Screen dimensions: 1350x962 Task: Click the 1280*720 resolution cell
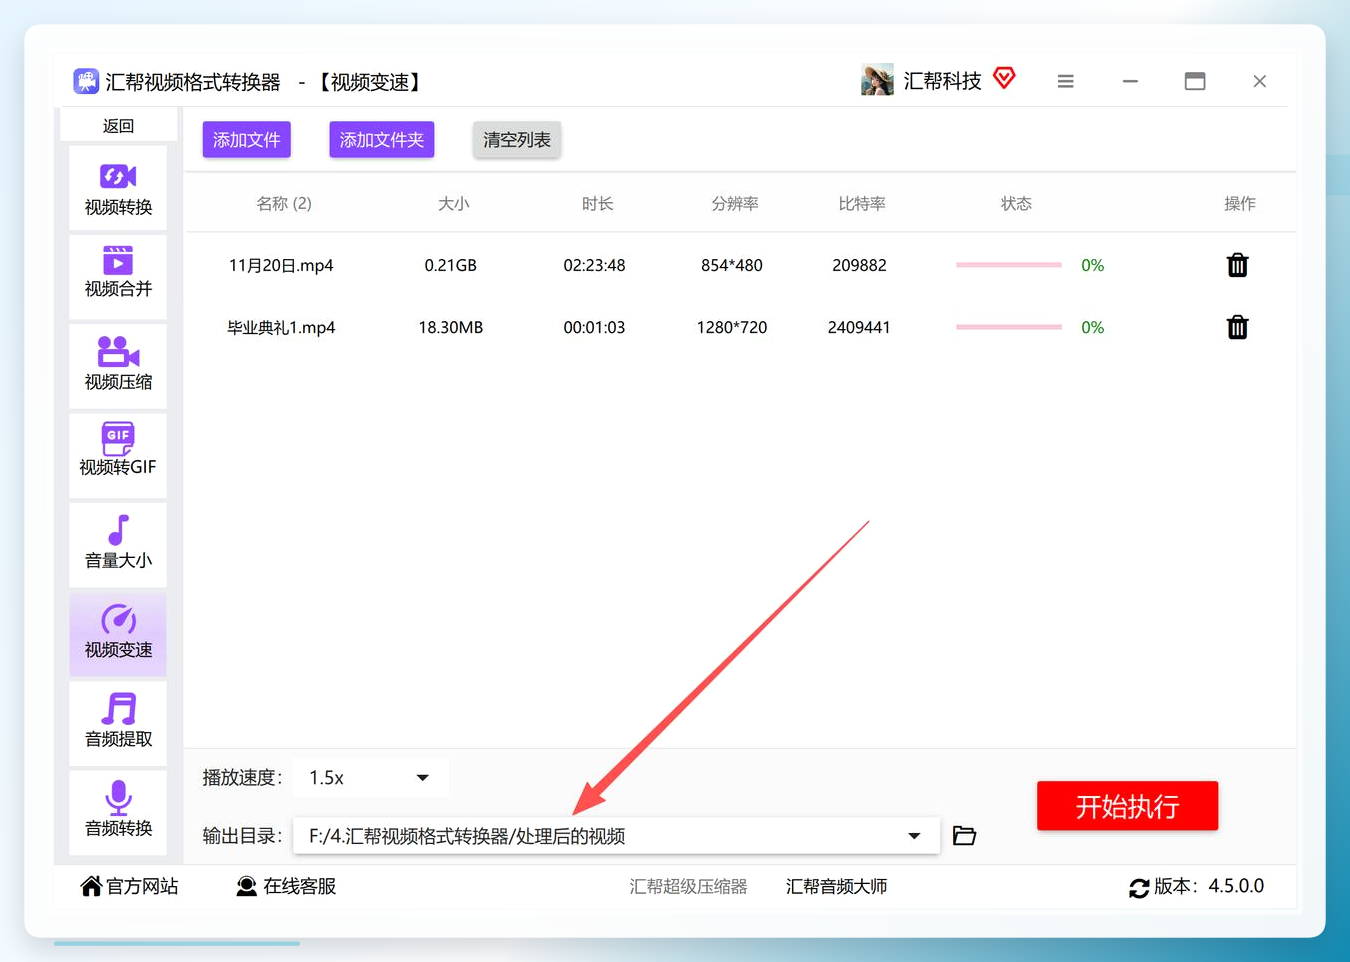pos(732,327)
